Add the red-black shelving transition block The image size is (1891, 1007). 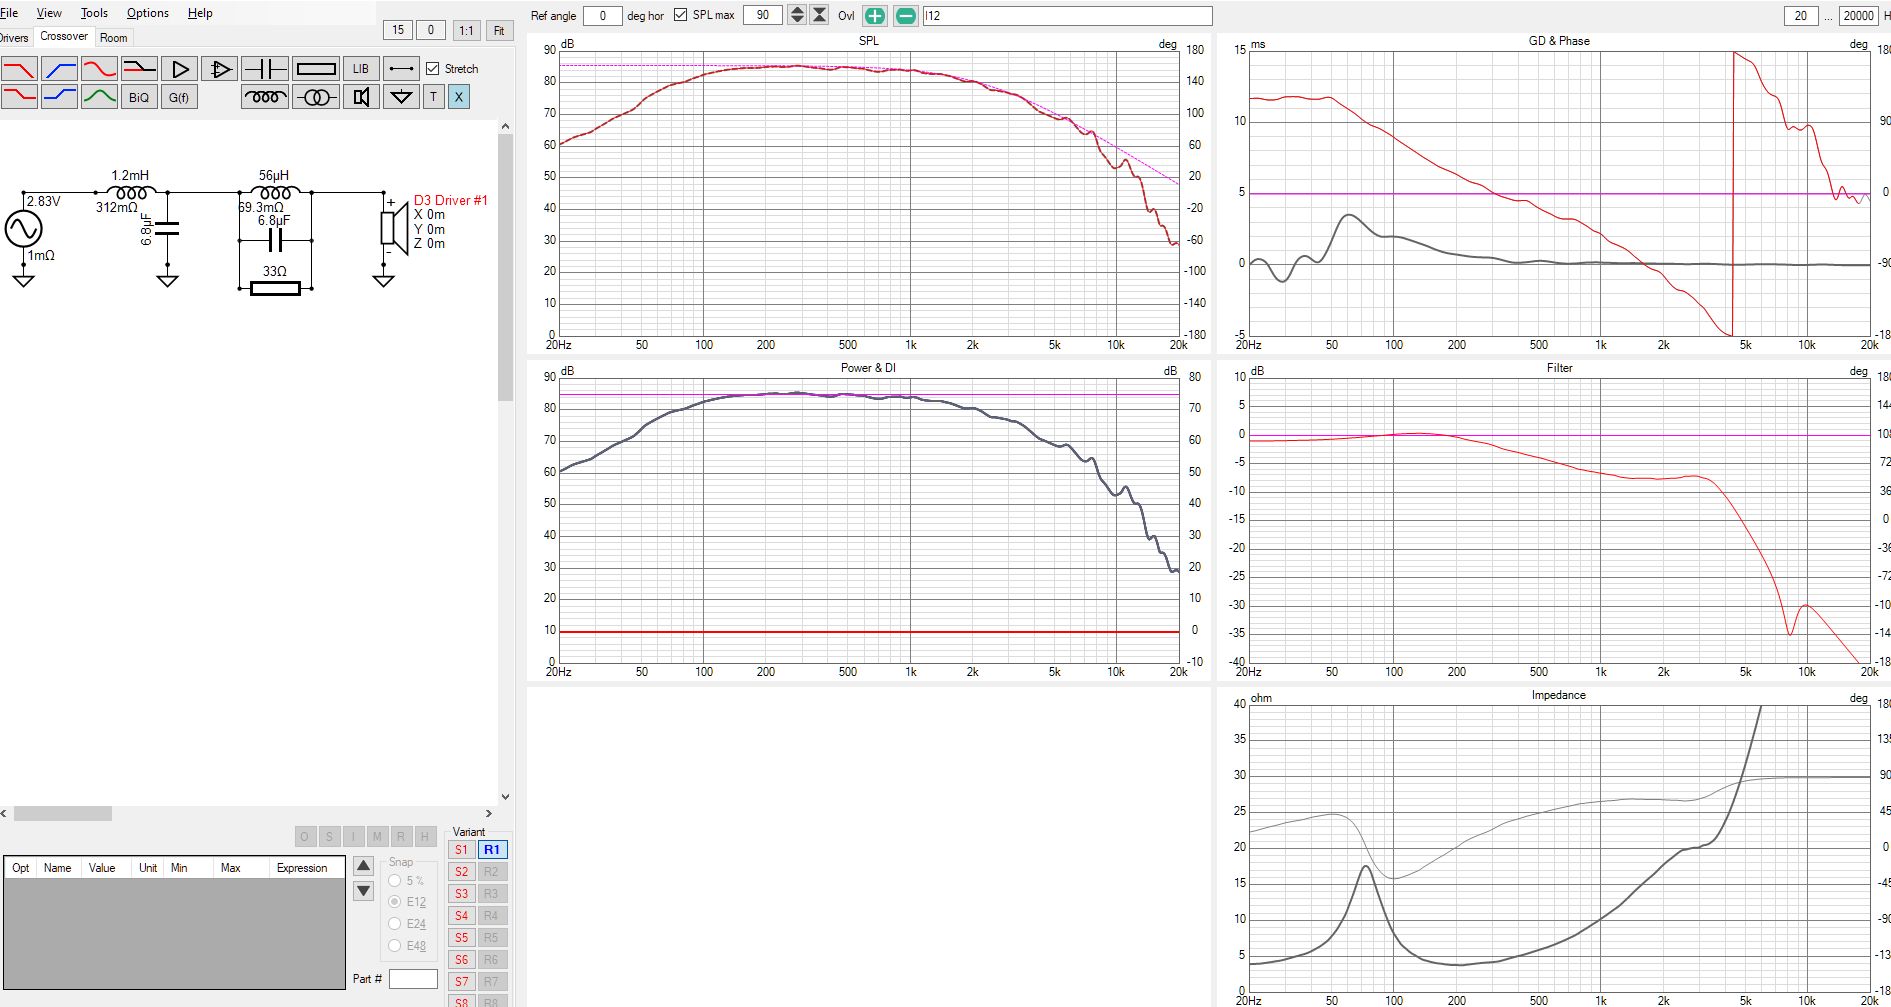139,69
